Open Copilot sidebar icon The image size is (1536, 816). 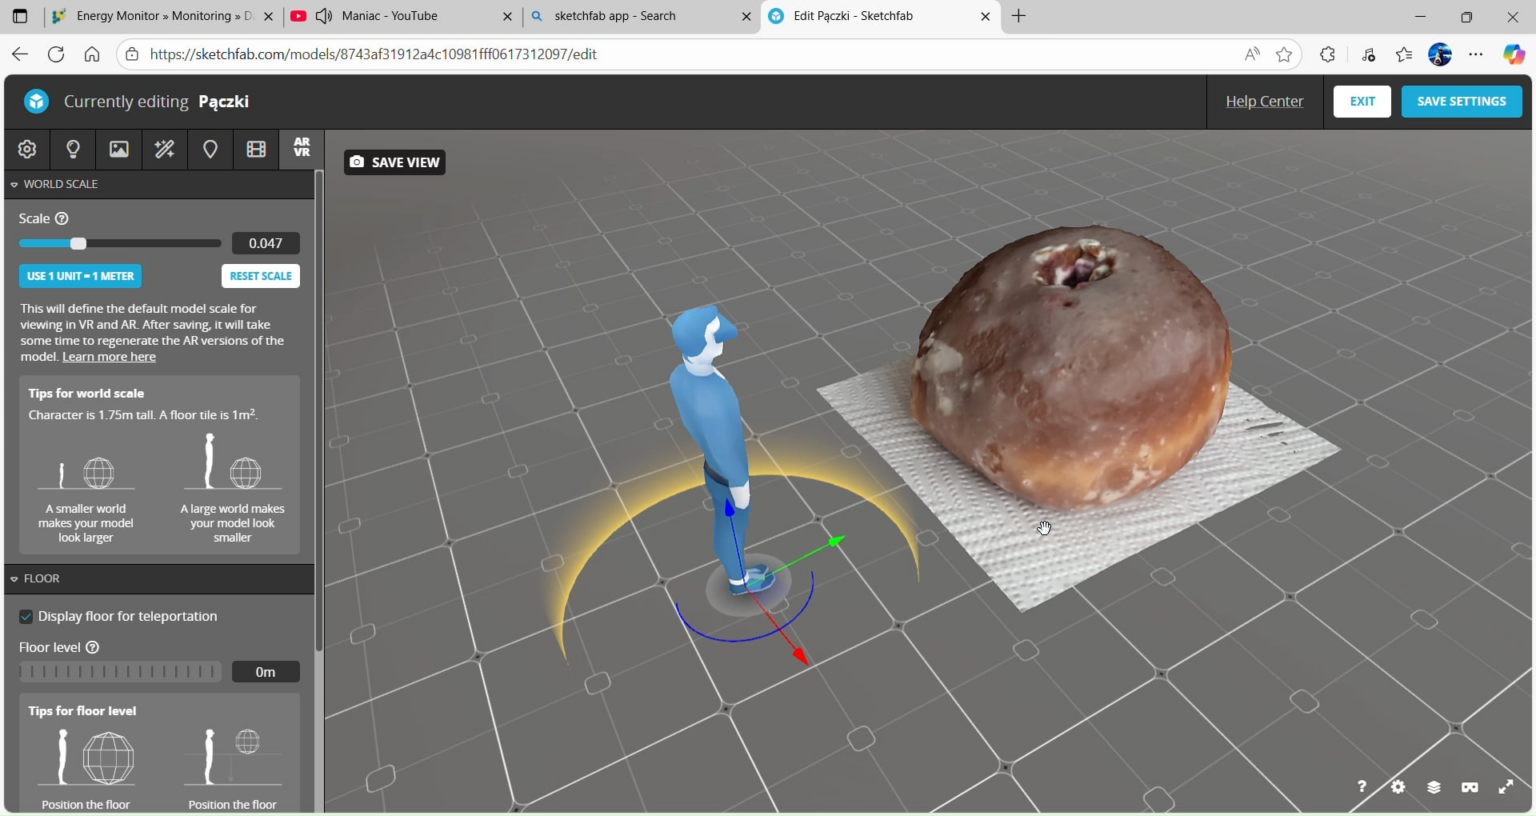(x=1514, y=54)
